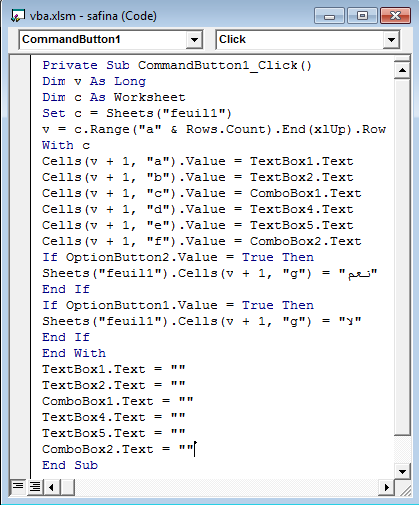Open the Click procedure dropdown arrow
Image resolution: width=419 pixels, height=505 pixels.
coord(391,40)
